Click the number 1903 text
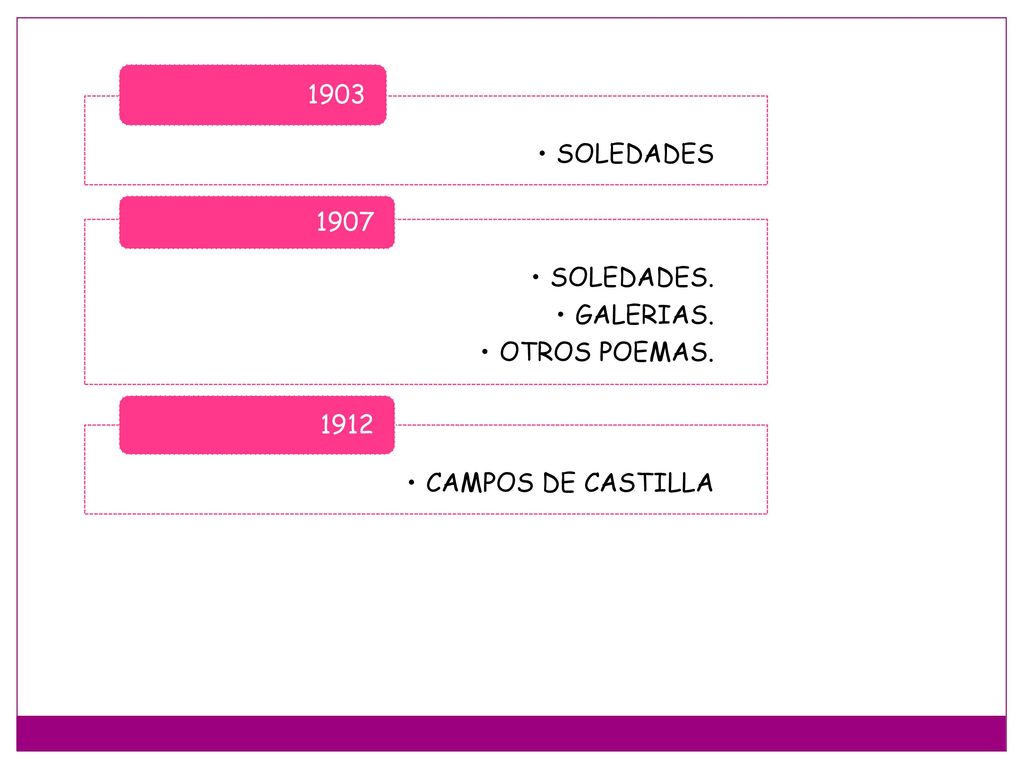The image size is (1024, 768). (336, 95)
